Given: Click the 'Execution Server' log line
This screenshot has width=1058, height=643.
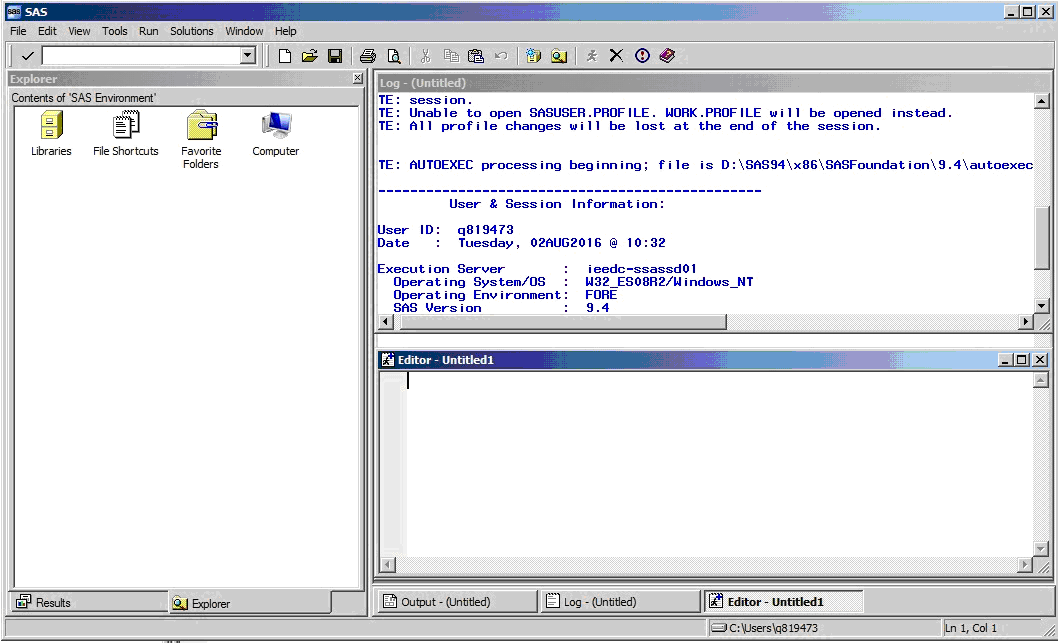Looking at the screenshot, I should pyautogui.click(x=537, y=269).
